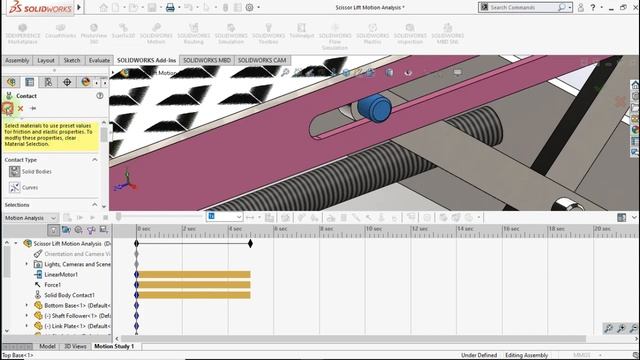
Task: Toggle Filter Driving icon
Action: tap(78, 230)
